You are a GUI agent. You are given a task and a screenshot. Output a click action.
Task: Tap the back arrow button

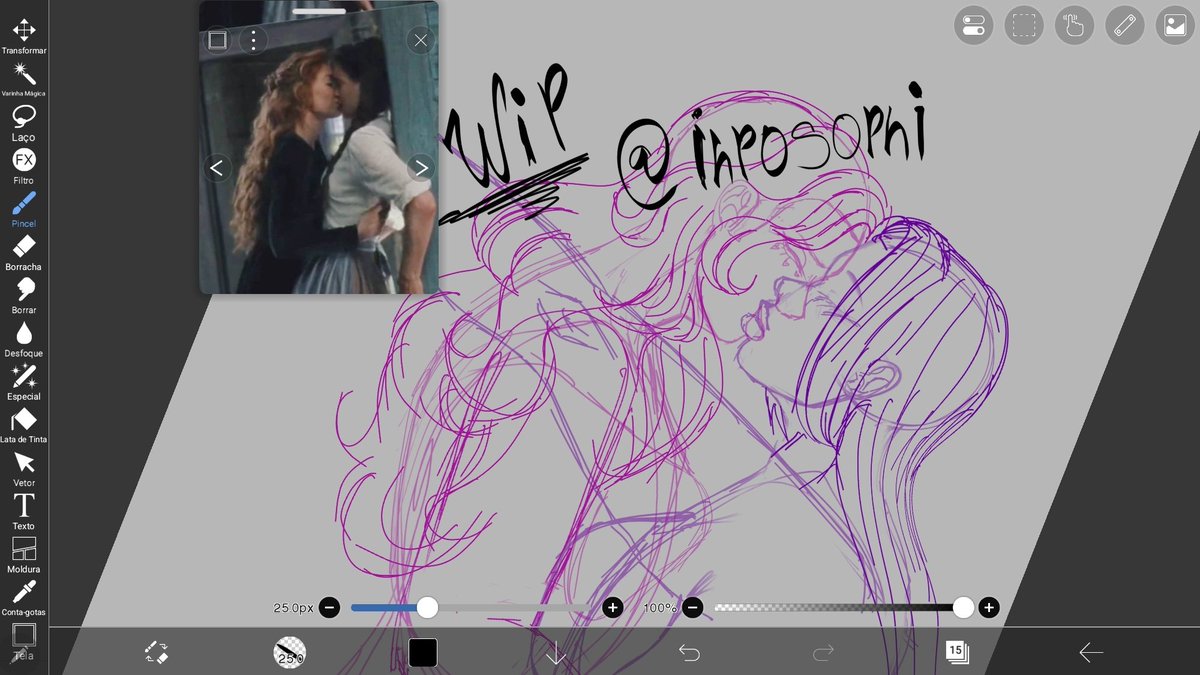[x=1091, y=653]
